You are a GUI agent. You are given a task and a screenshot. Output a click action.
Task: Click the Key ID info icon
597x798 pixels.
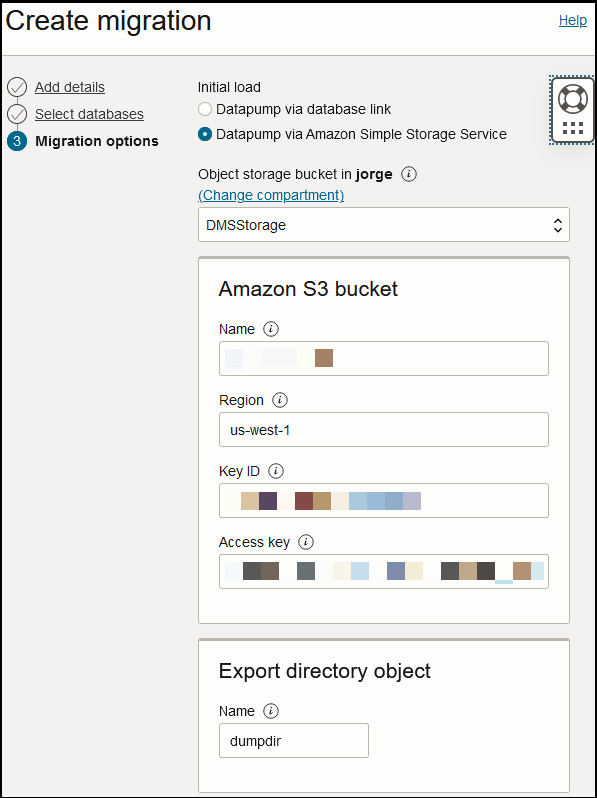click(276, 471)
